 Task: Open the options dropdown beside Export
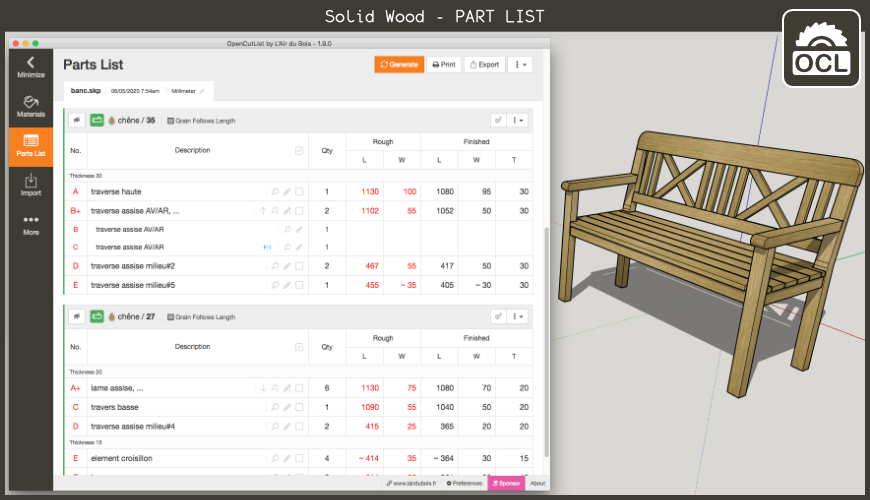tap(520, 64)
